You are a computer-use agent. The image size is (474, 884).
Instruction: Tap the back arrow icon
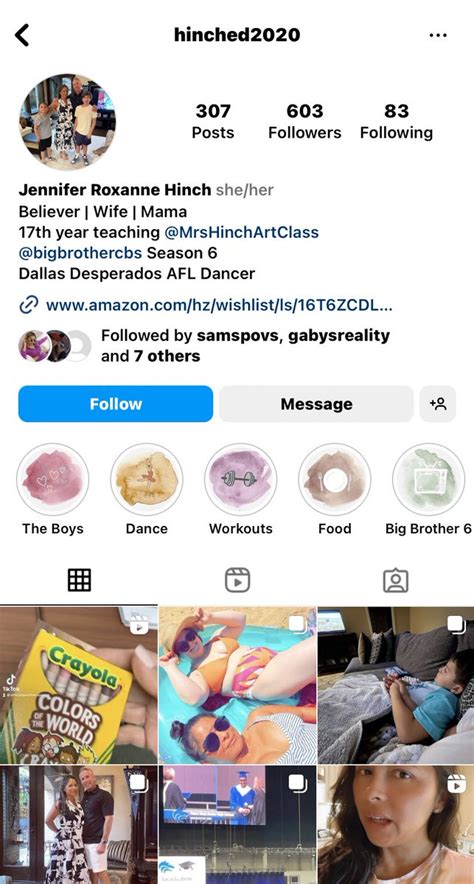pos(22,35)
